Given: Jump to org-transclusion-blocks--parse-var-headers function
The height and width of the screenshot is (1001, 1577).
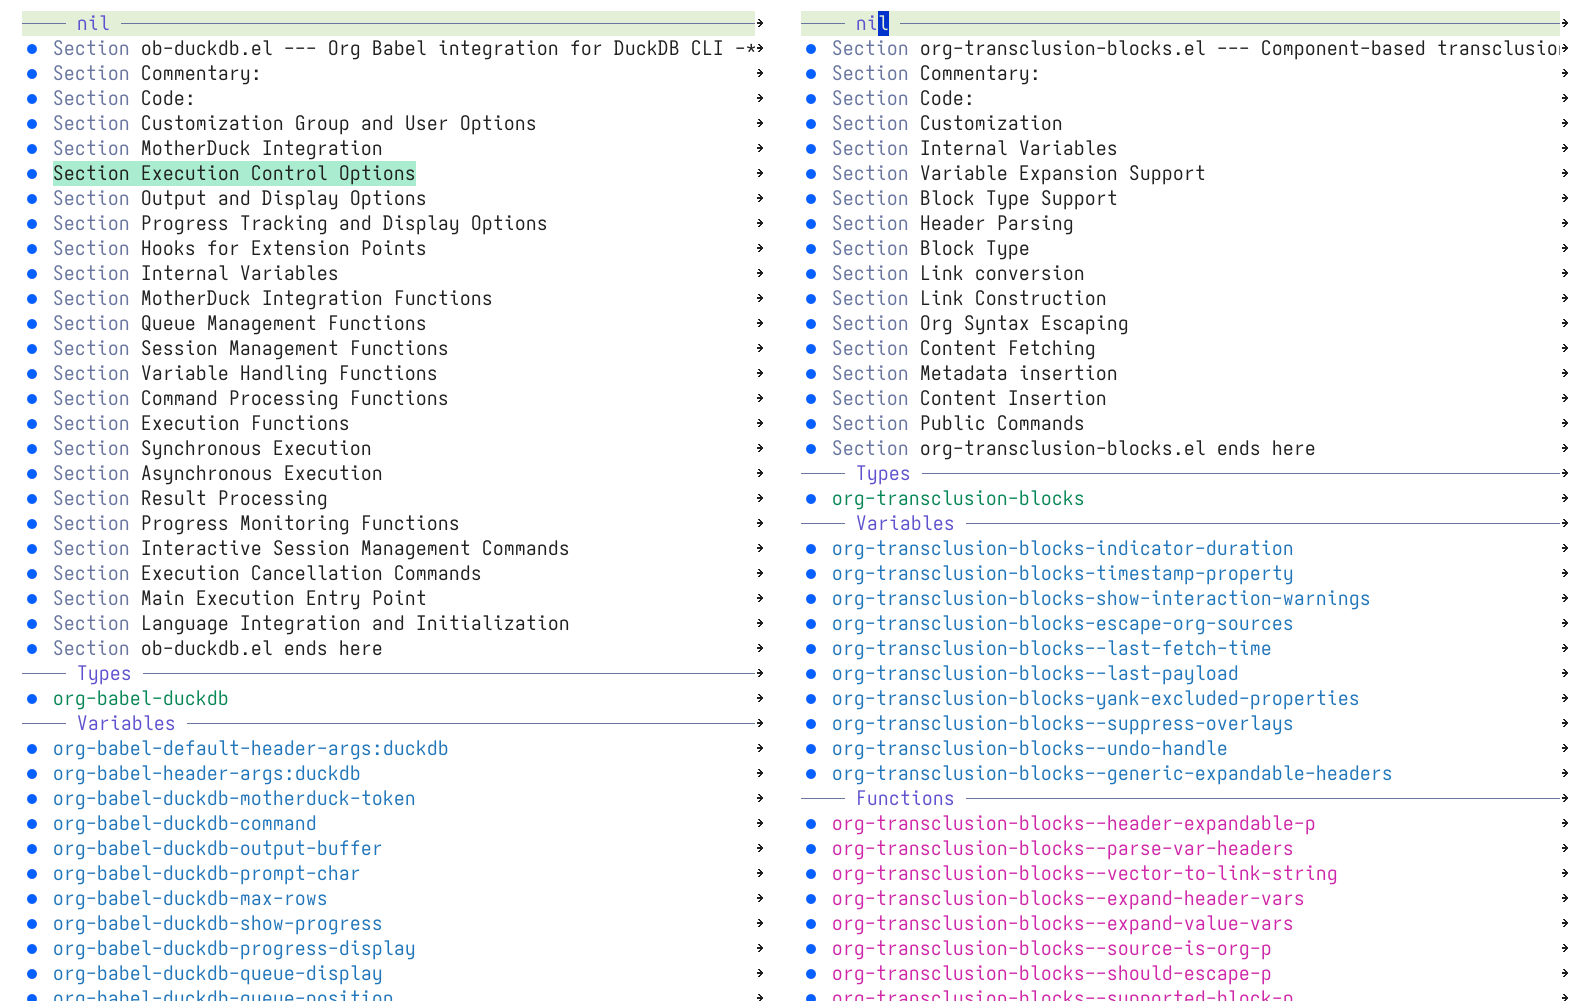Looking at the screenshot, I should (1063, 848).
